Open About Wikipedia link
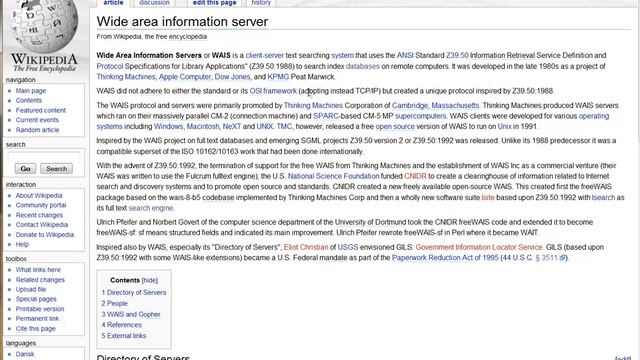The height and width of the screenshot is (360, 640). [39, 196]
